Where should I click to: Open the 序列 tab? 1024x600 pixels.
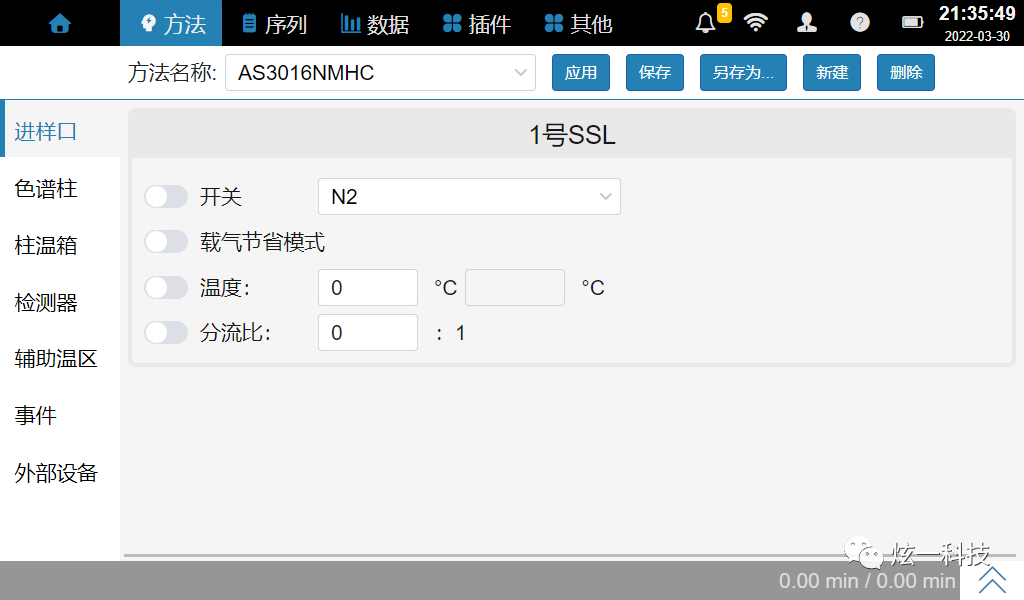[273, 24]
